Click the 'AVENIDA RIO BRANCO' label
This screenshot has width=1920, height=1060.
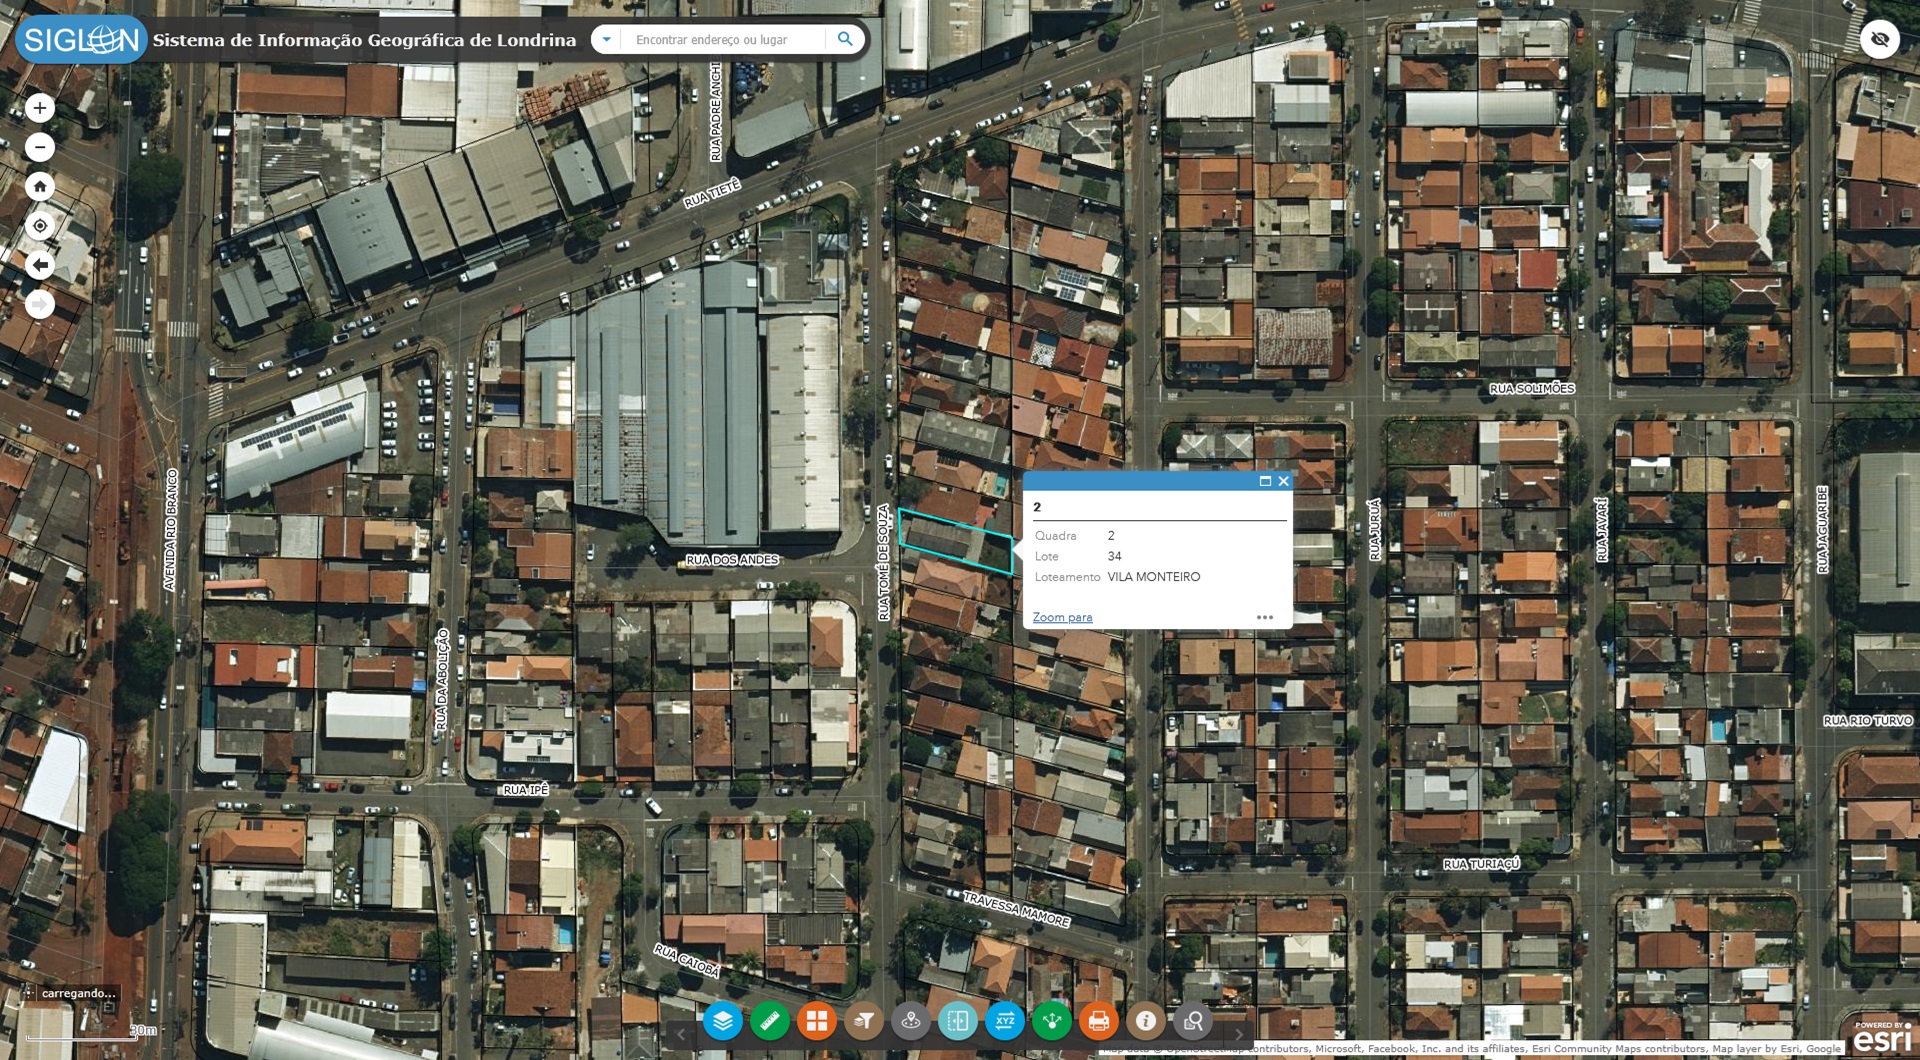pos(171,530)
